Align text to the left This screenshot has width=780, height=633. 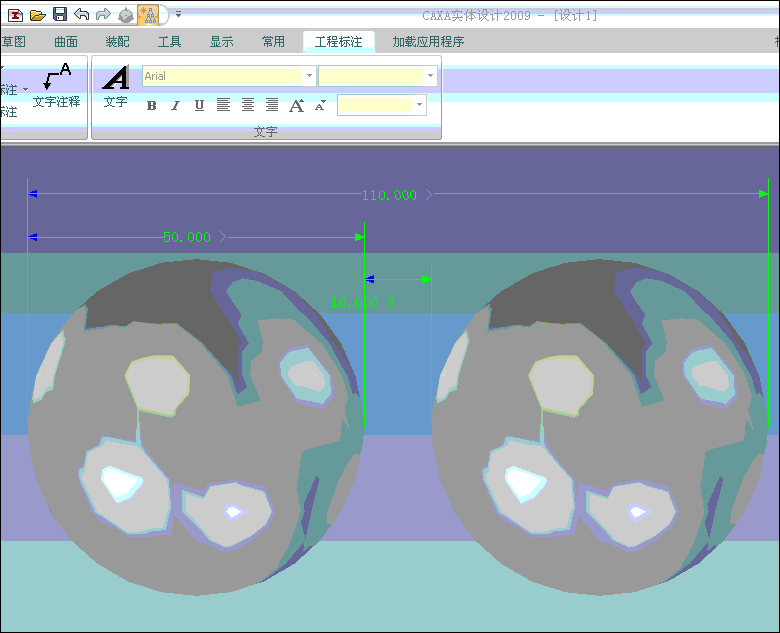(x=223, y=105)
